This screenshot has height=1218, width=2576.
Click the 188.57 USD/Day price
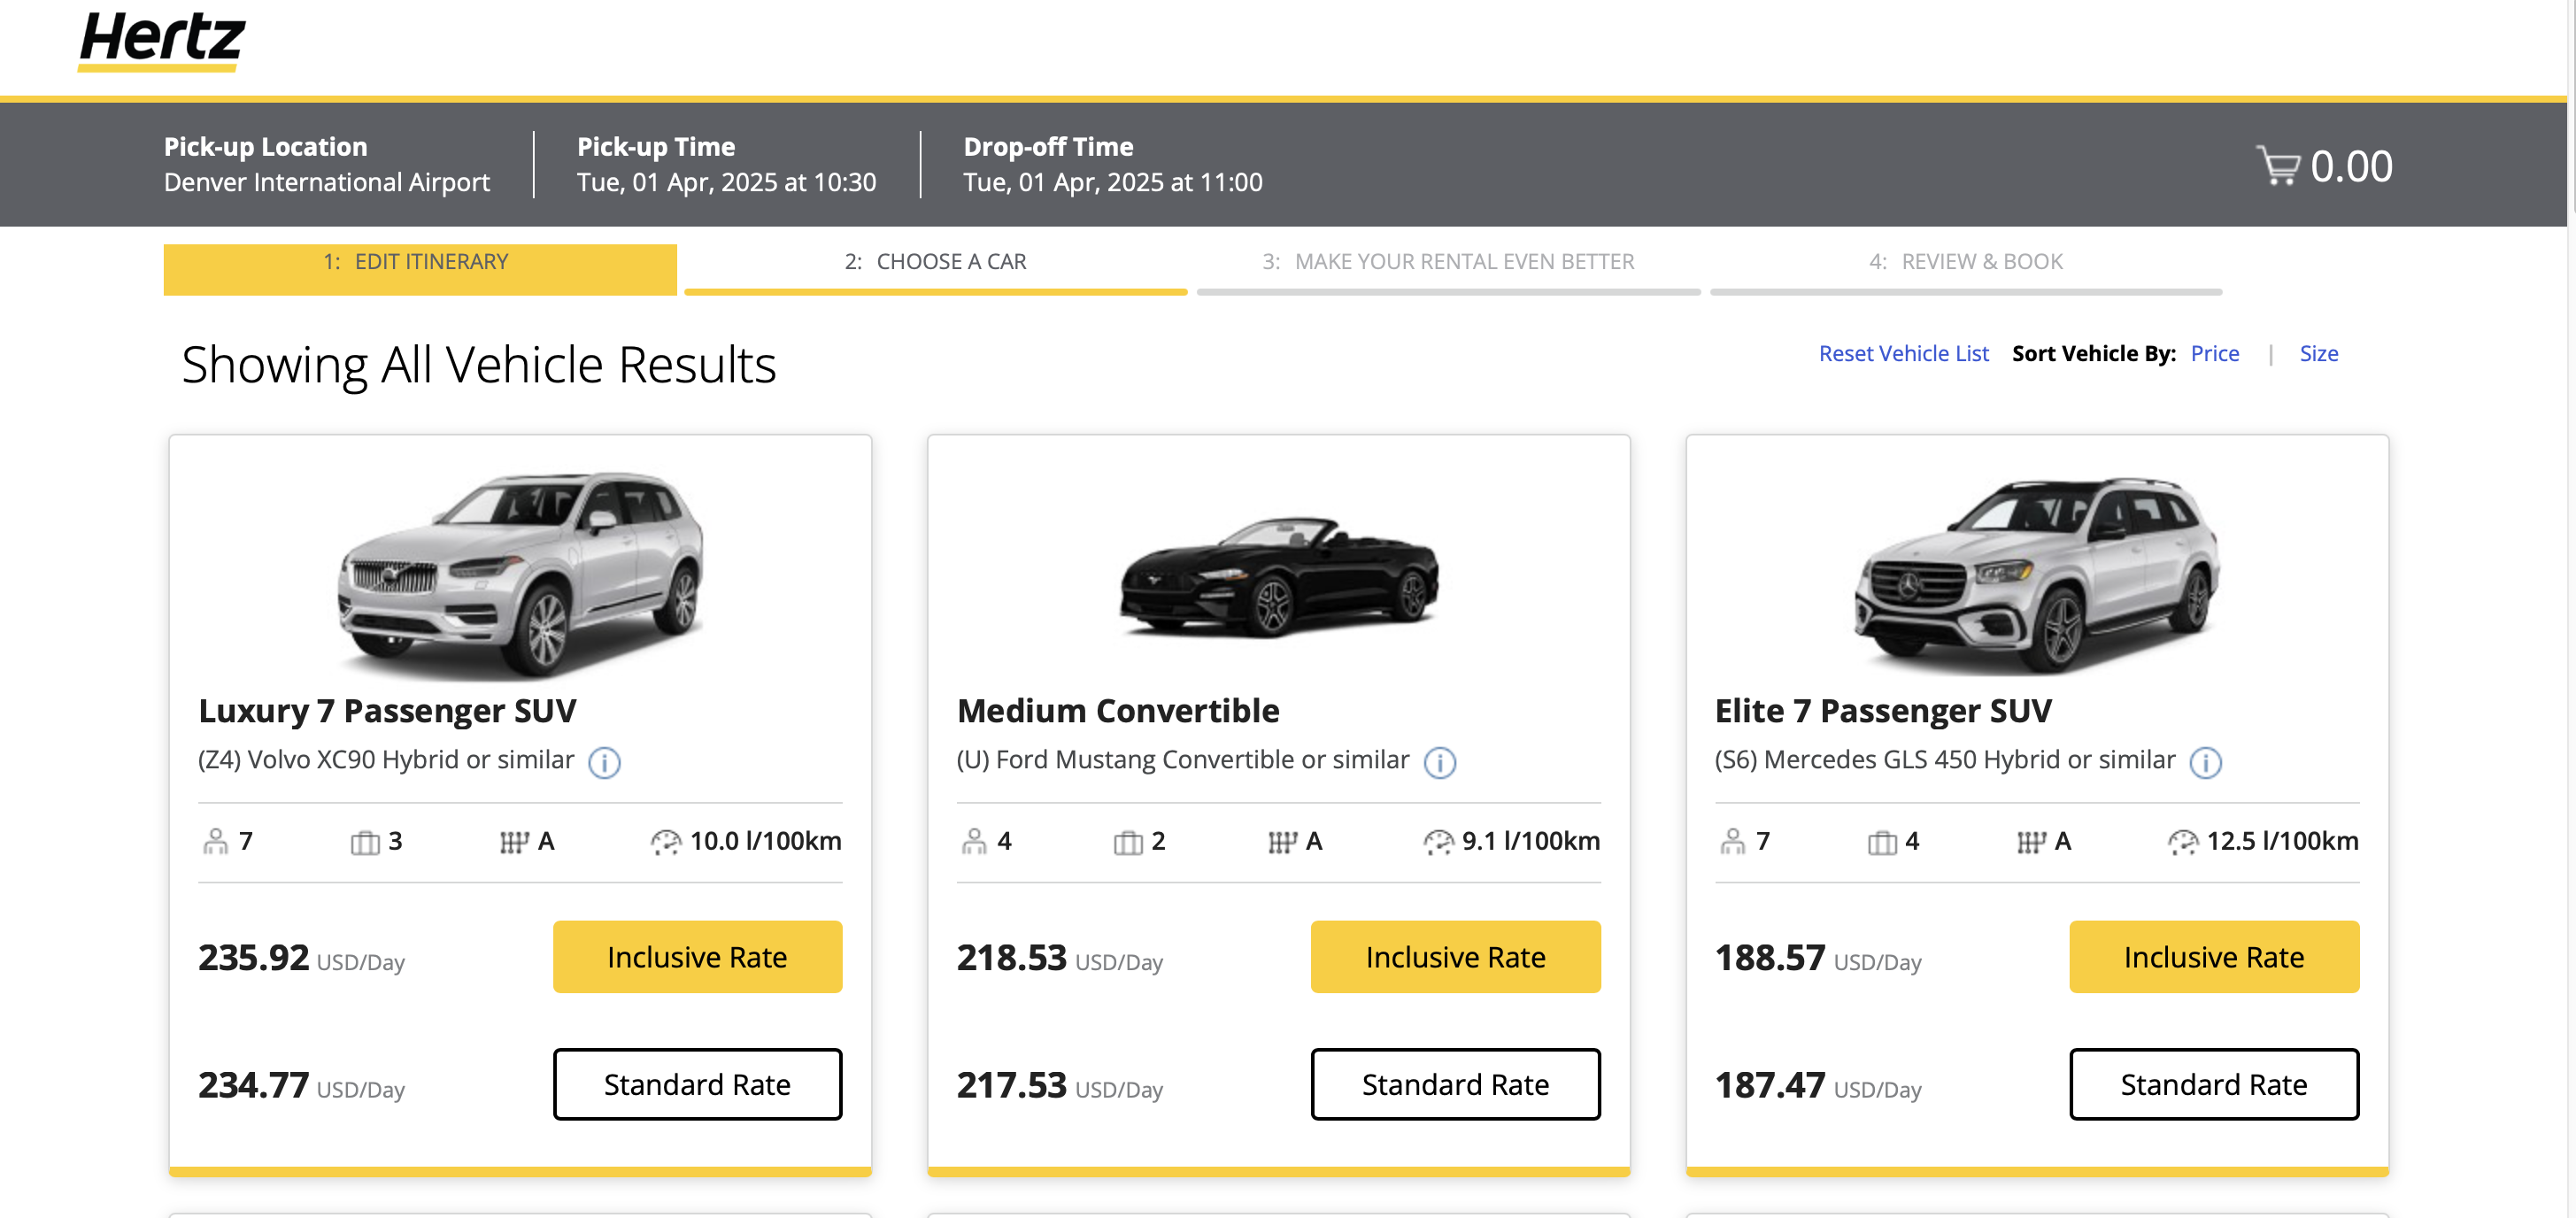click(x=1818, y=958)
